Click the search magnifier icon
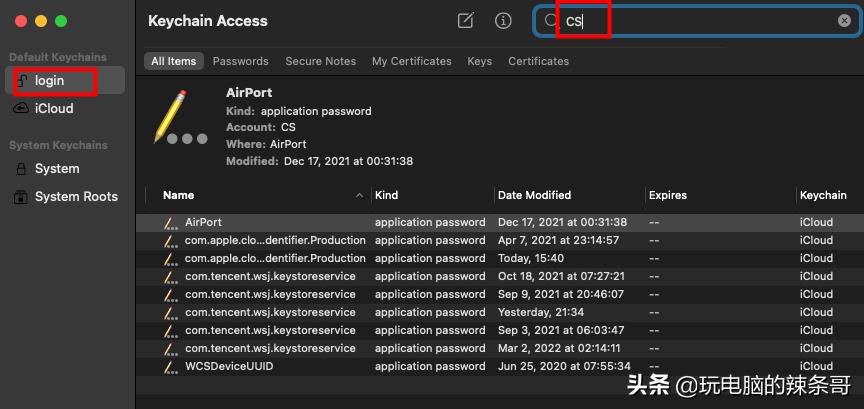Viewport: 864px width, 409px height. [551, 21]
